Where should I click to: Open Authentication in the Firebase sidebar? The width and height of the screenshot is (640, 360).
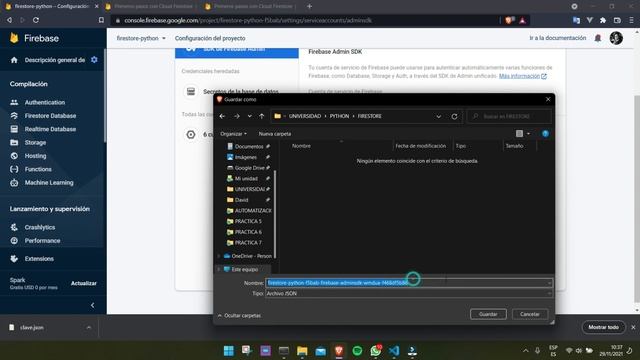(44, 102)
